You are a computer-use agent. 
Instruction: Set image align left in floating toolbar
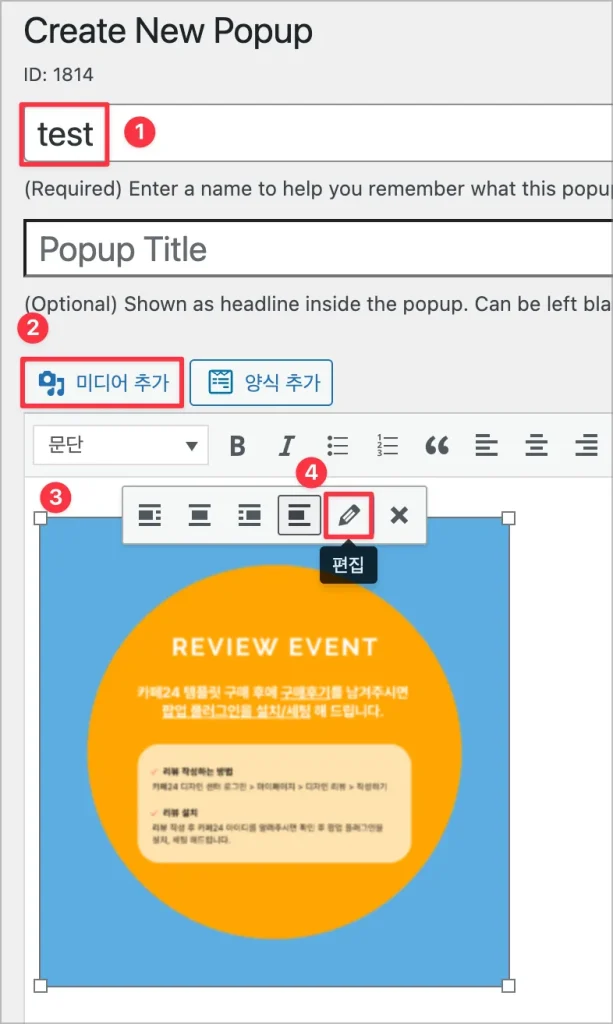150,515
